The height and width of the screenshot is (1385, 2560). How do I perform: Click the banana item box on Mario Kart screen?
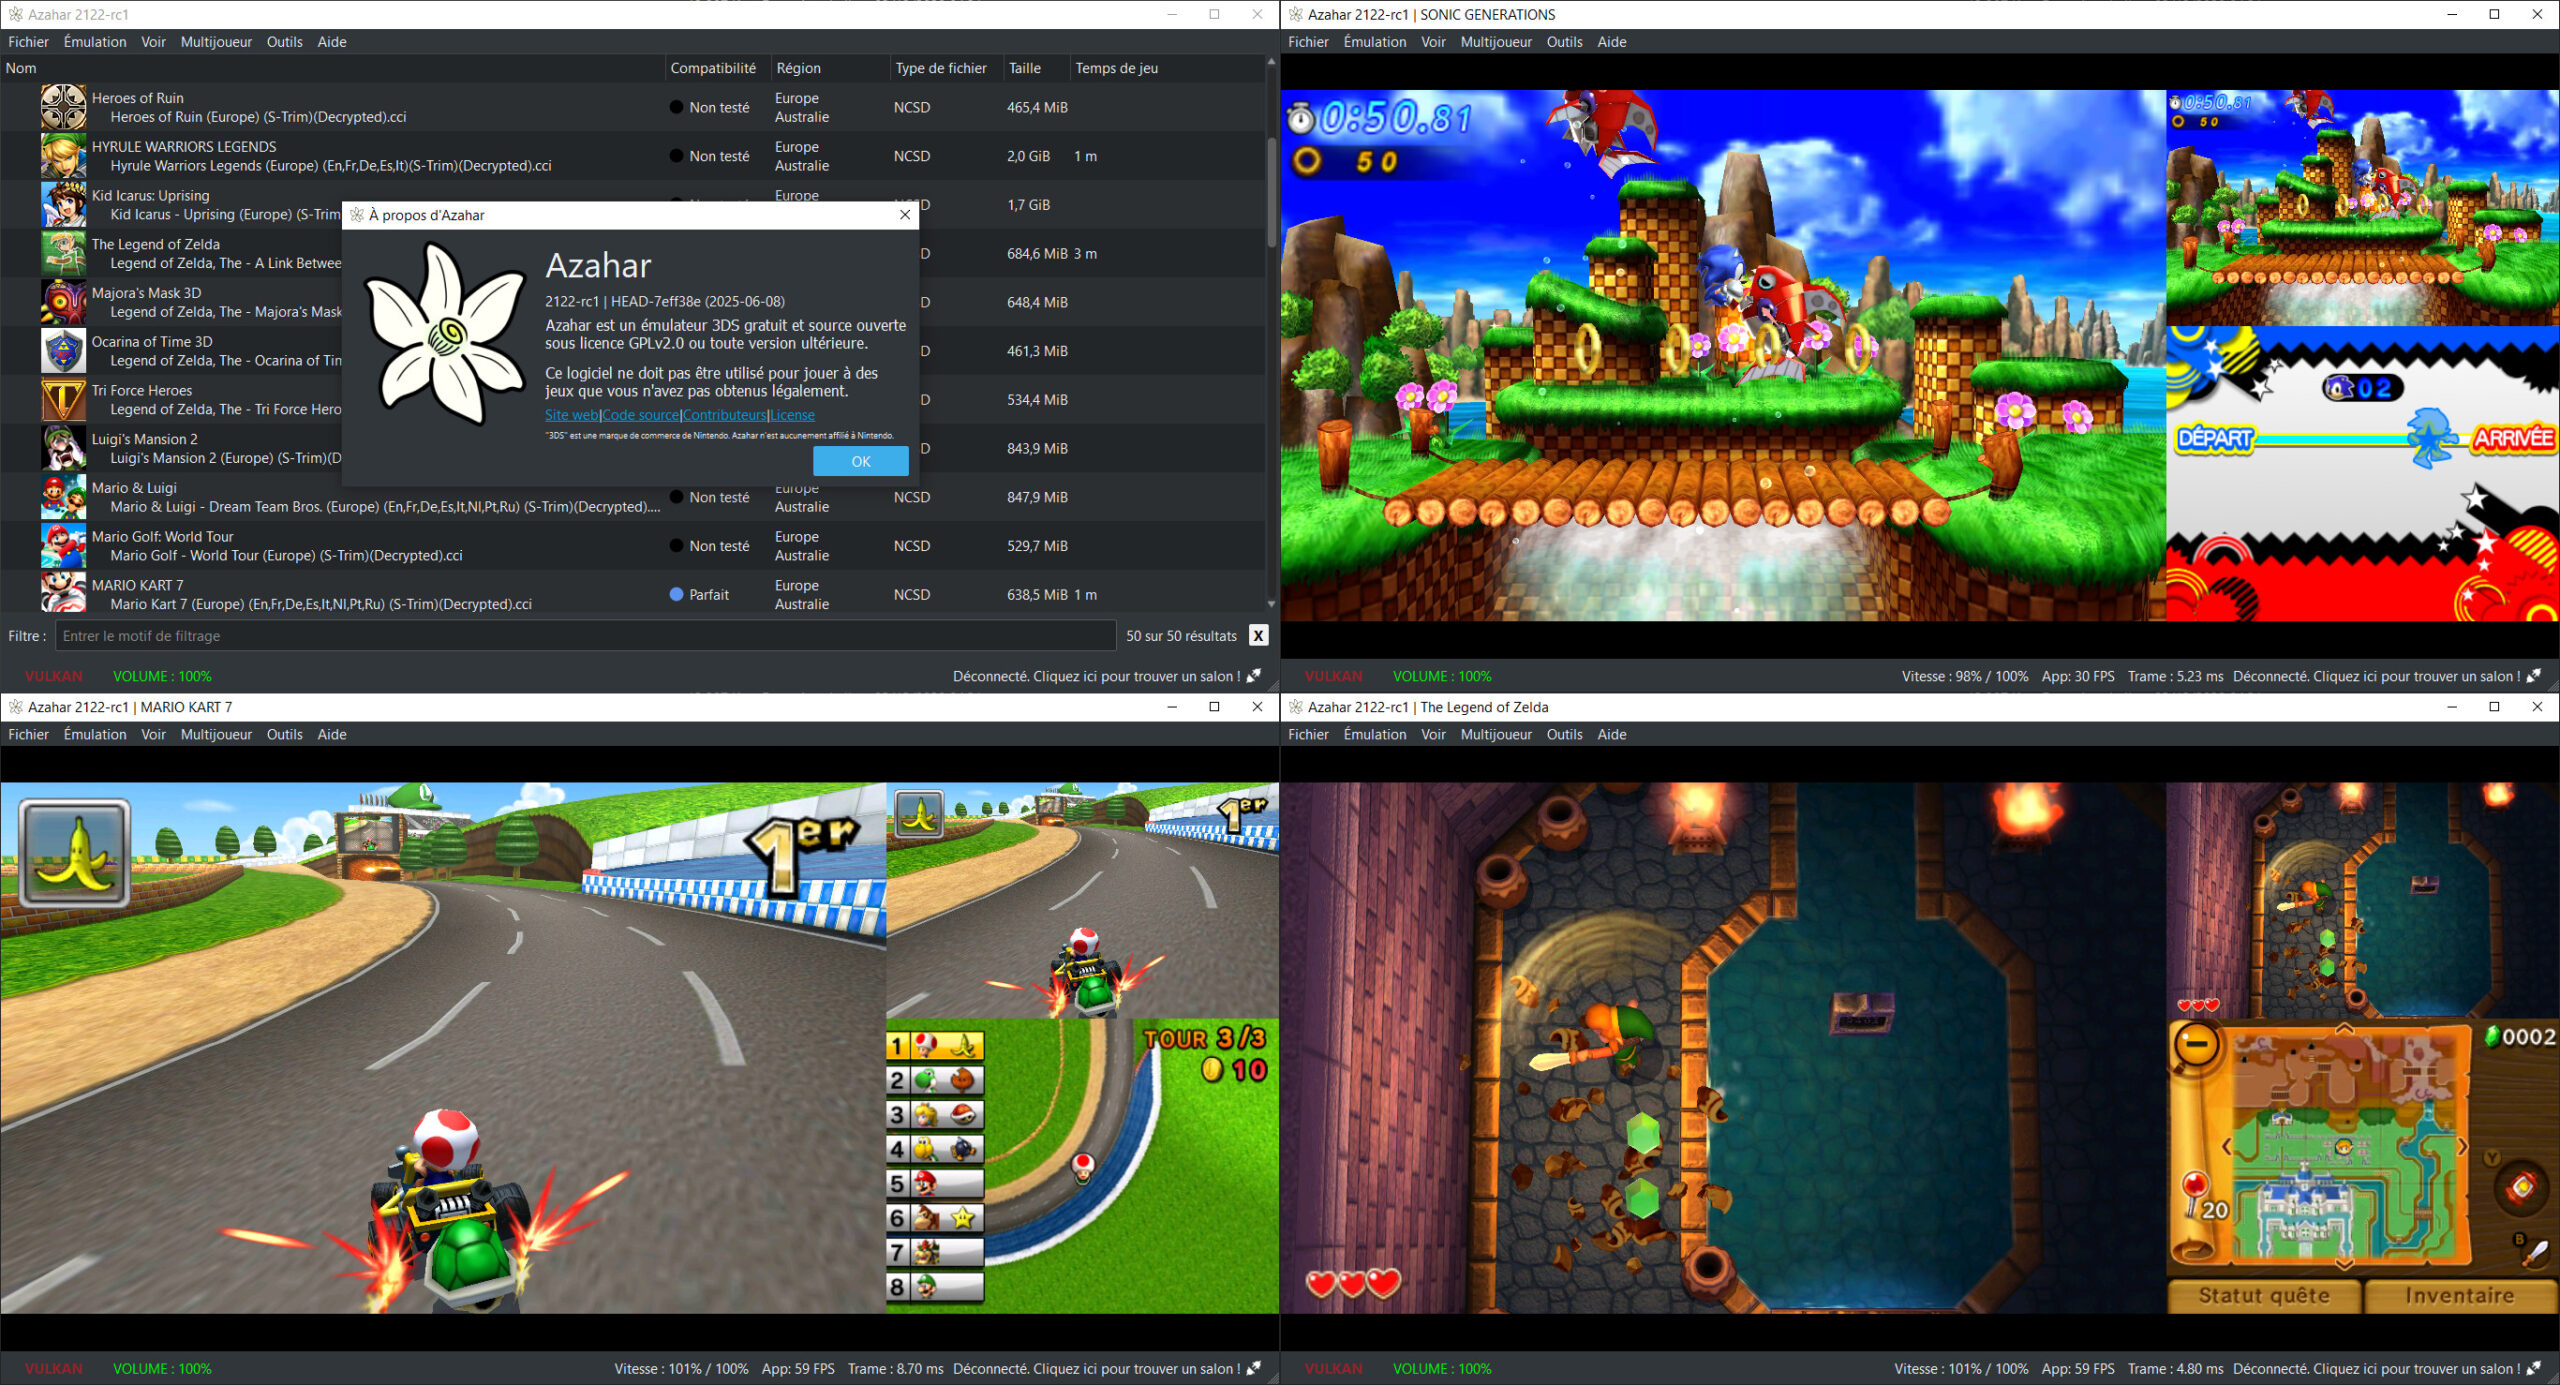coord(75,853)
